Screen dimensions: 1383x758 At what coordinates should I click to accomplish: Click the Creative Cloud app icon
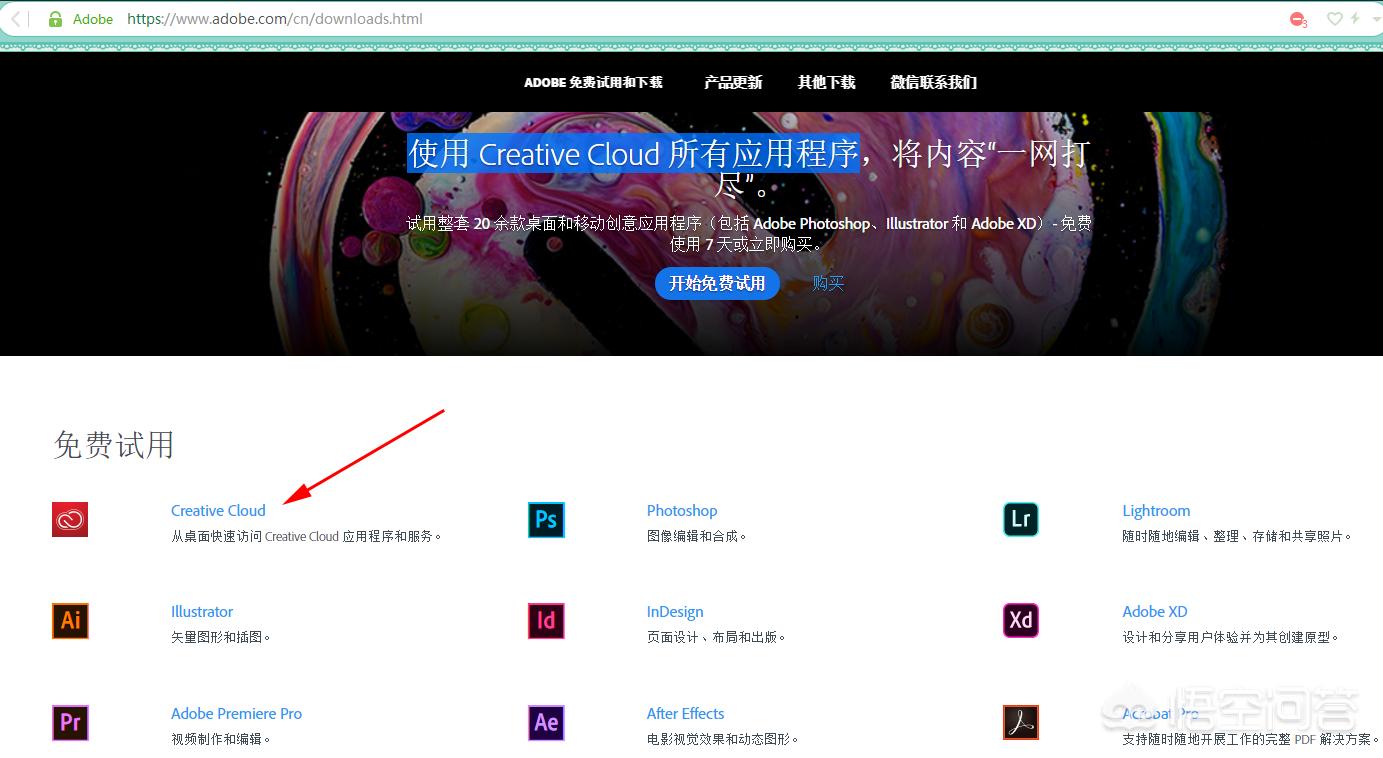tap(70, 519)
